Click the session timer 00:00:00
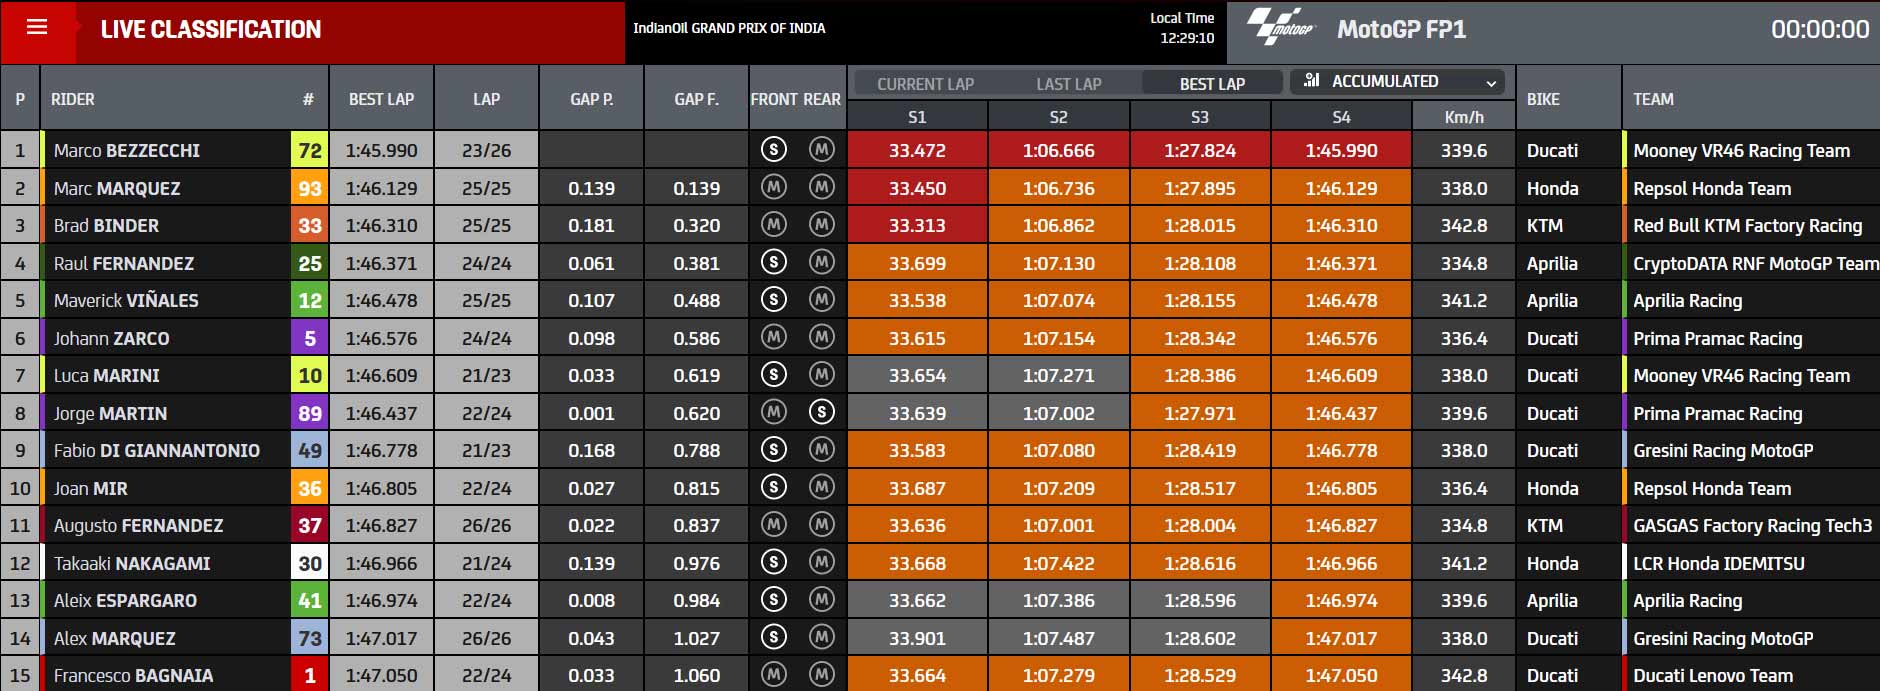This screenshot has height=691, width=1880. pyautogui.click(x=1819, y=29)
